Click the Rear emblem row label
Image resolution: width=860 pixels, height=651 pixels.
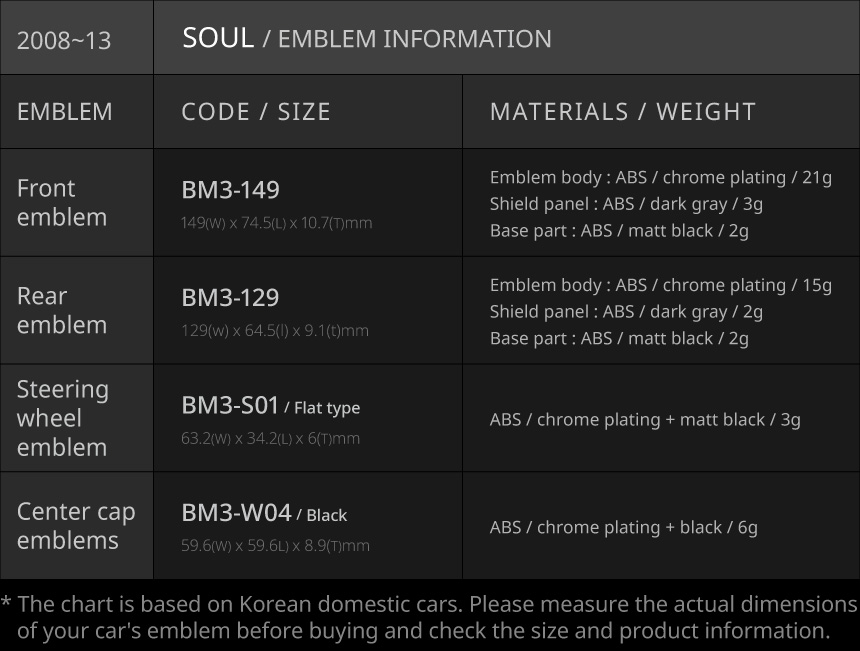coord(62,310)
